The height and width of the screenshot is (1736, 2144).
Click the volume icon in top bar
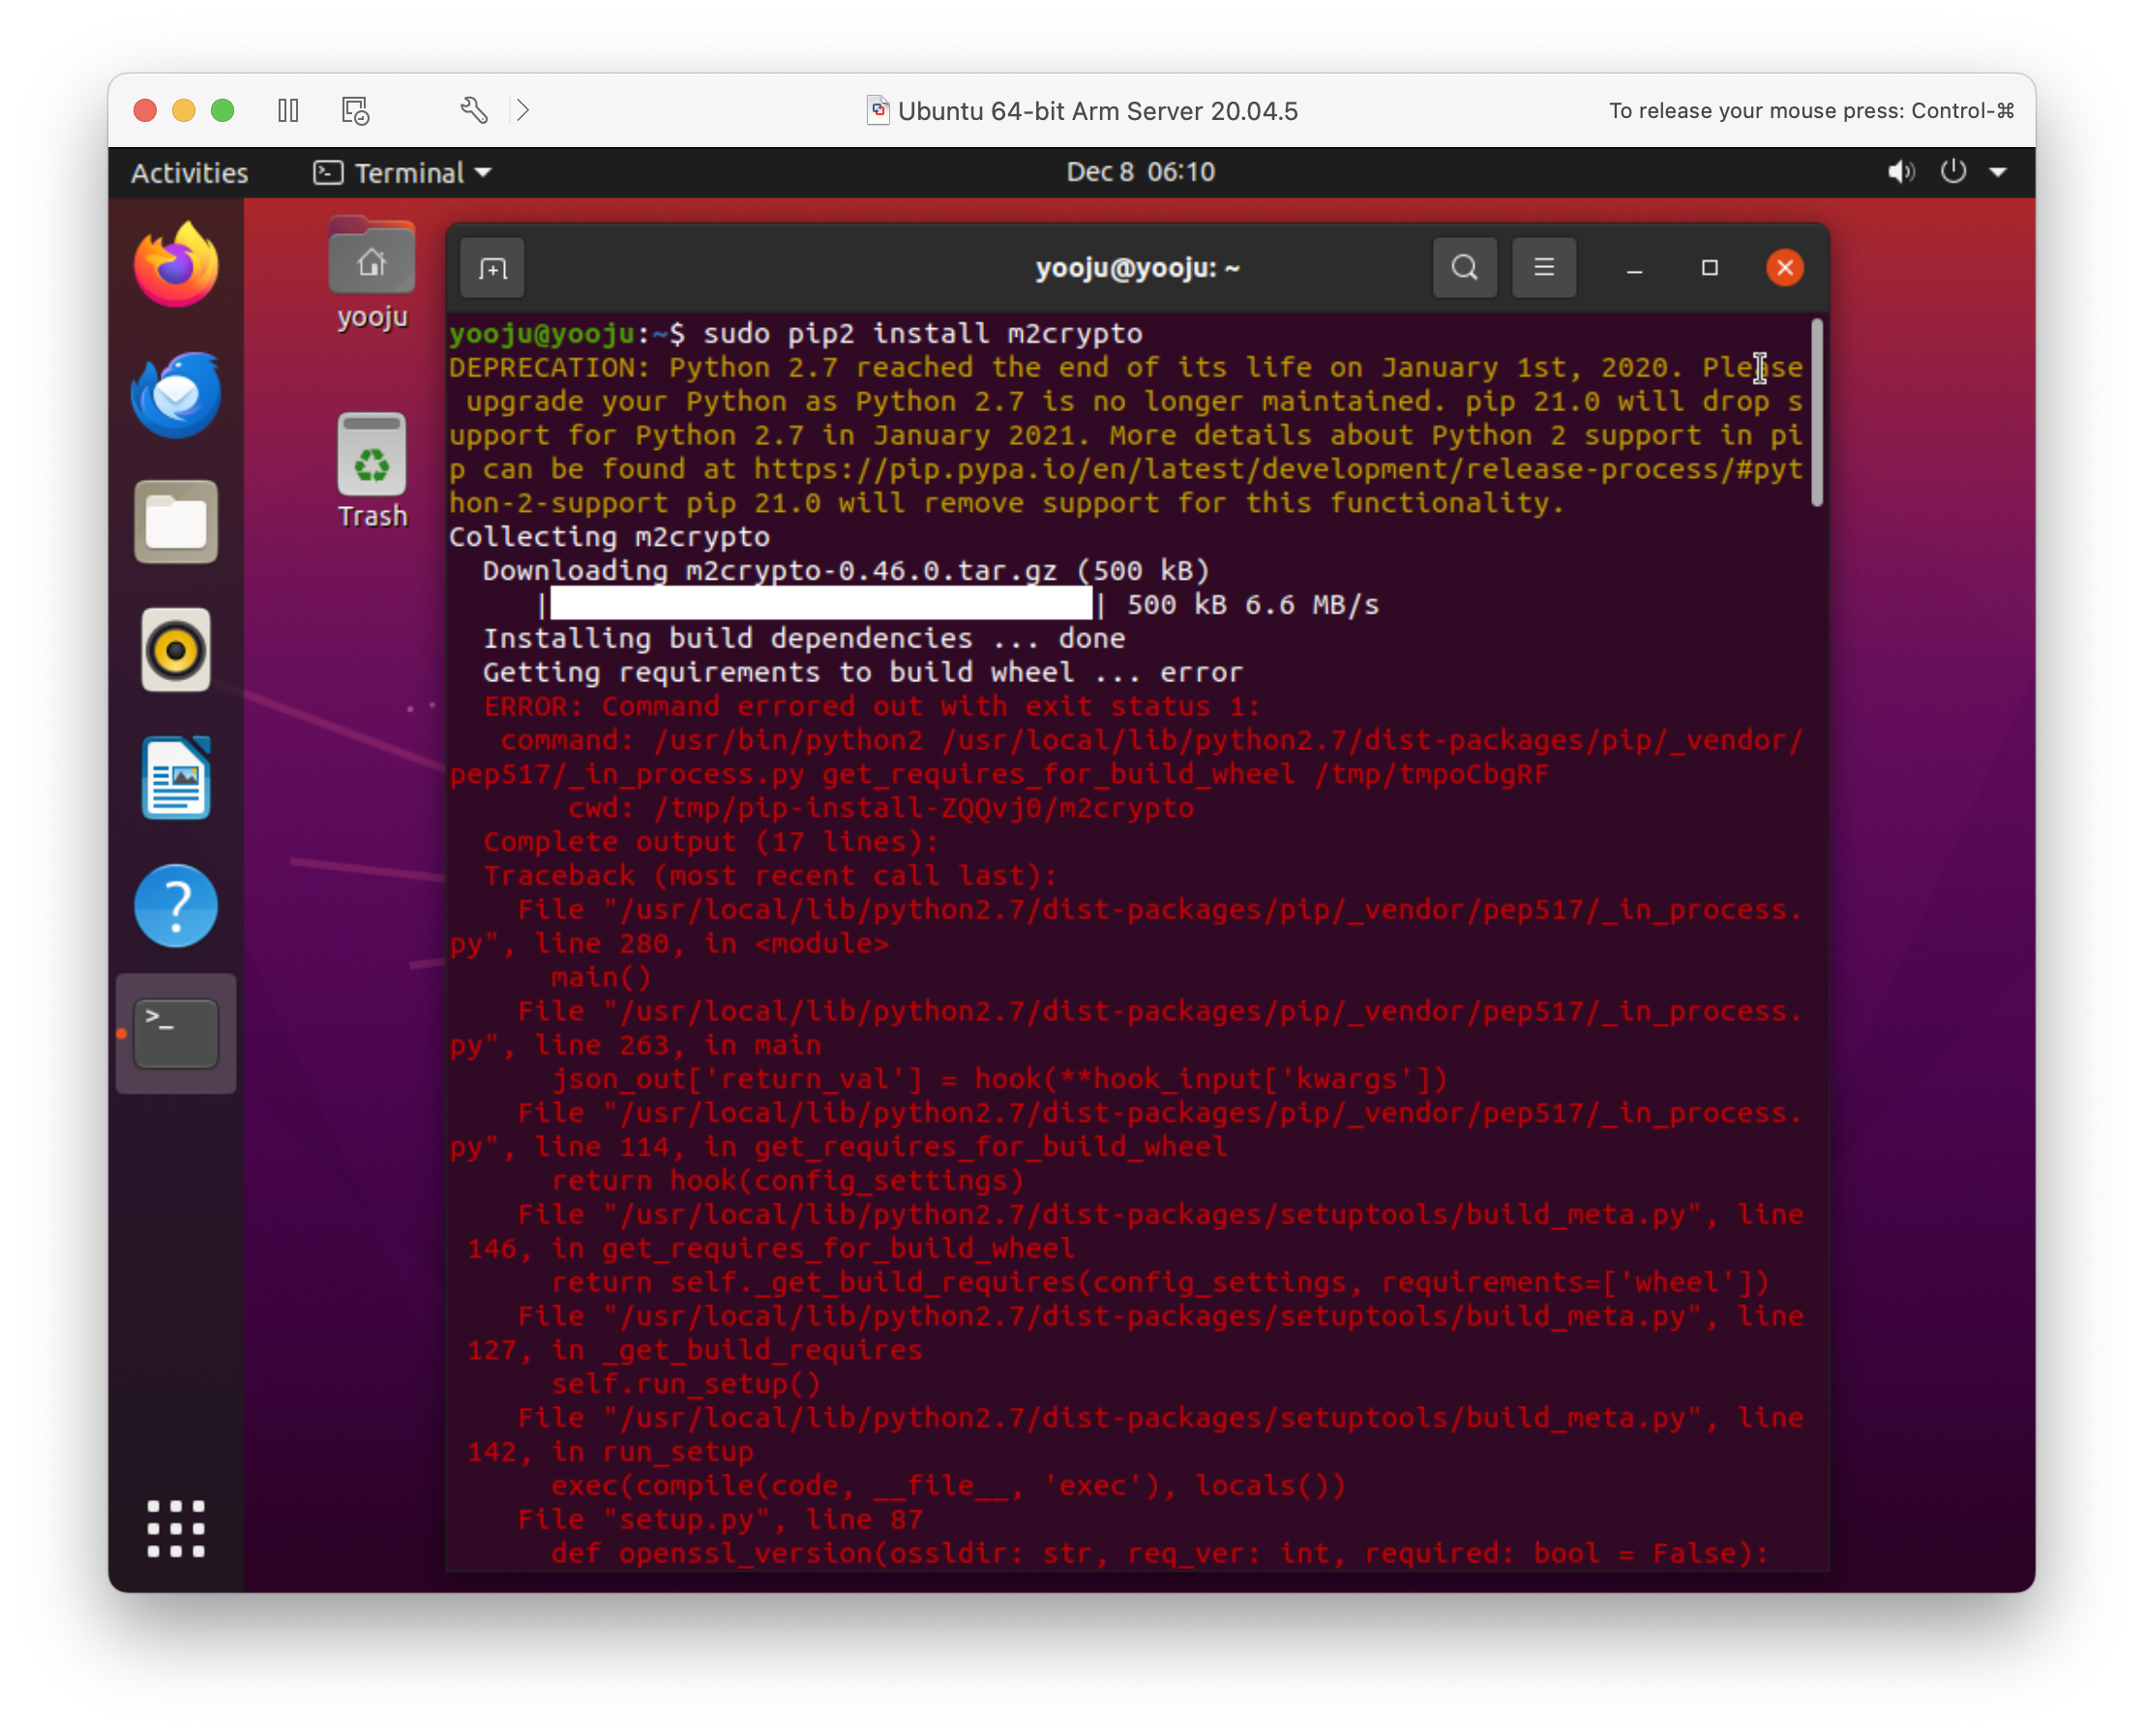coord(1900,172)
